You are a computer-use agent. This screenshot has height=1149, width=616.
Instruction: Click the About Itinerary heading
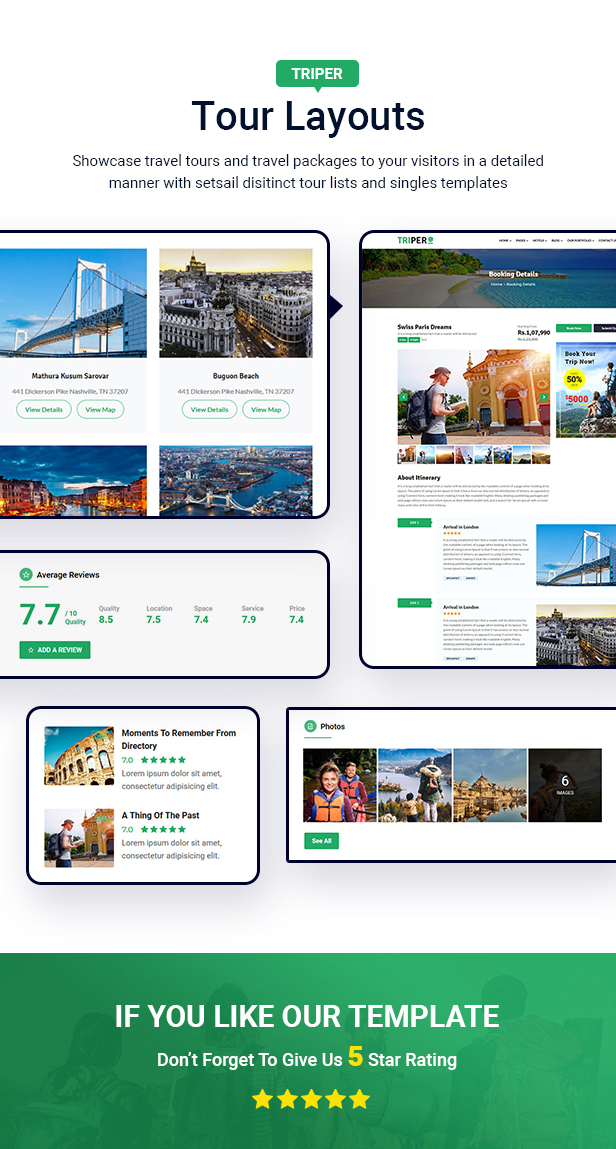pos(419,477)
